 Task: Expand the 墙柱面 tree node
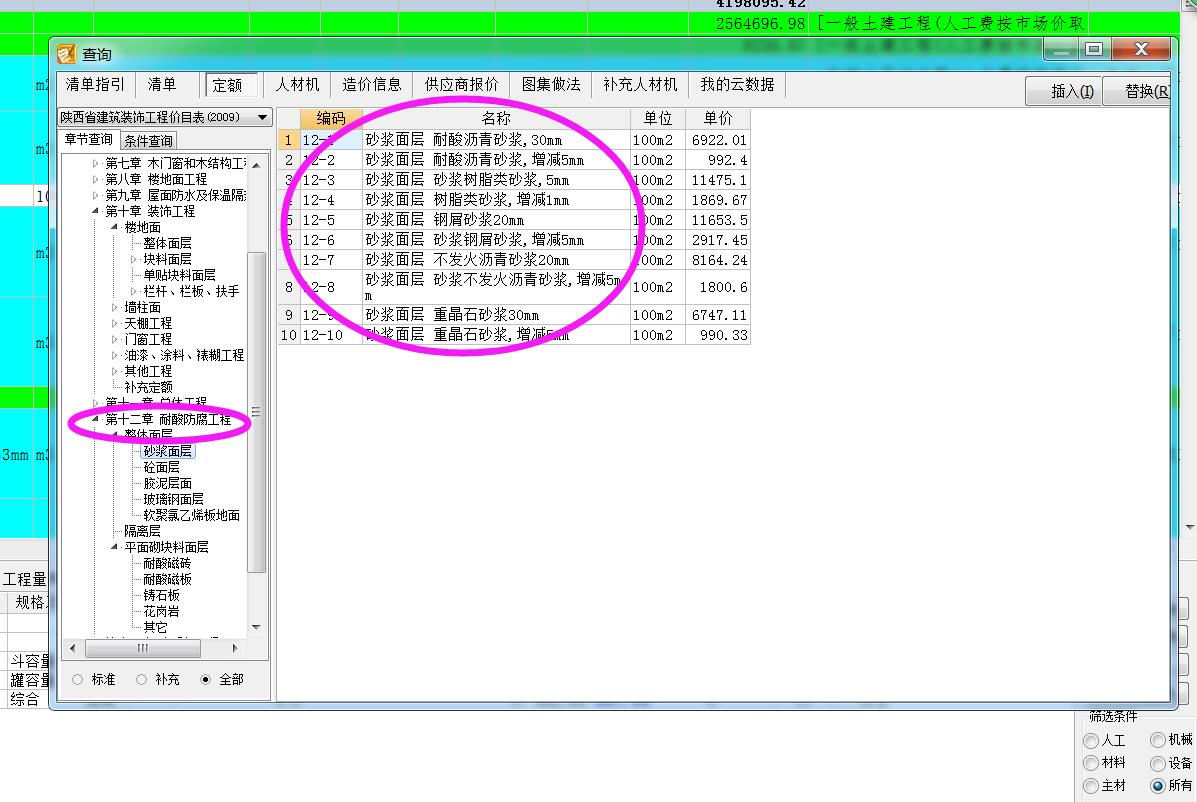(115, 308)
